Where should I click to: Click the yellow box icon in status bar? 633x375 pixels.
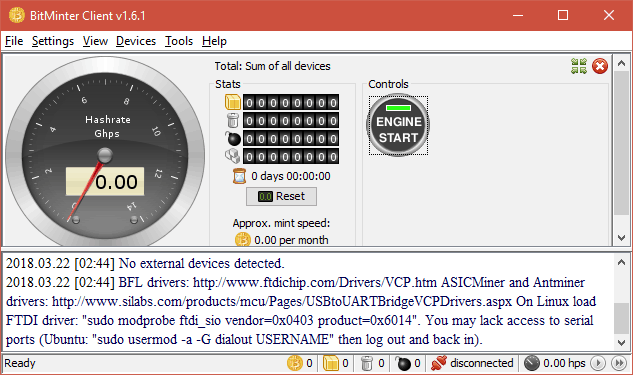pyautogui.click(x=331, y=363)
